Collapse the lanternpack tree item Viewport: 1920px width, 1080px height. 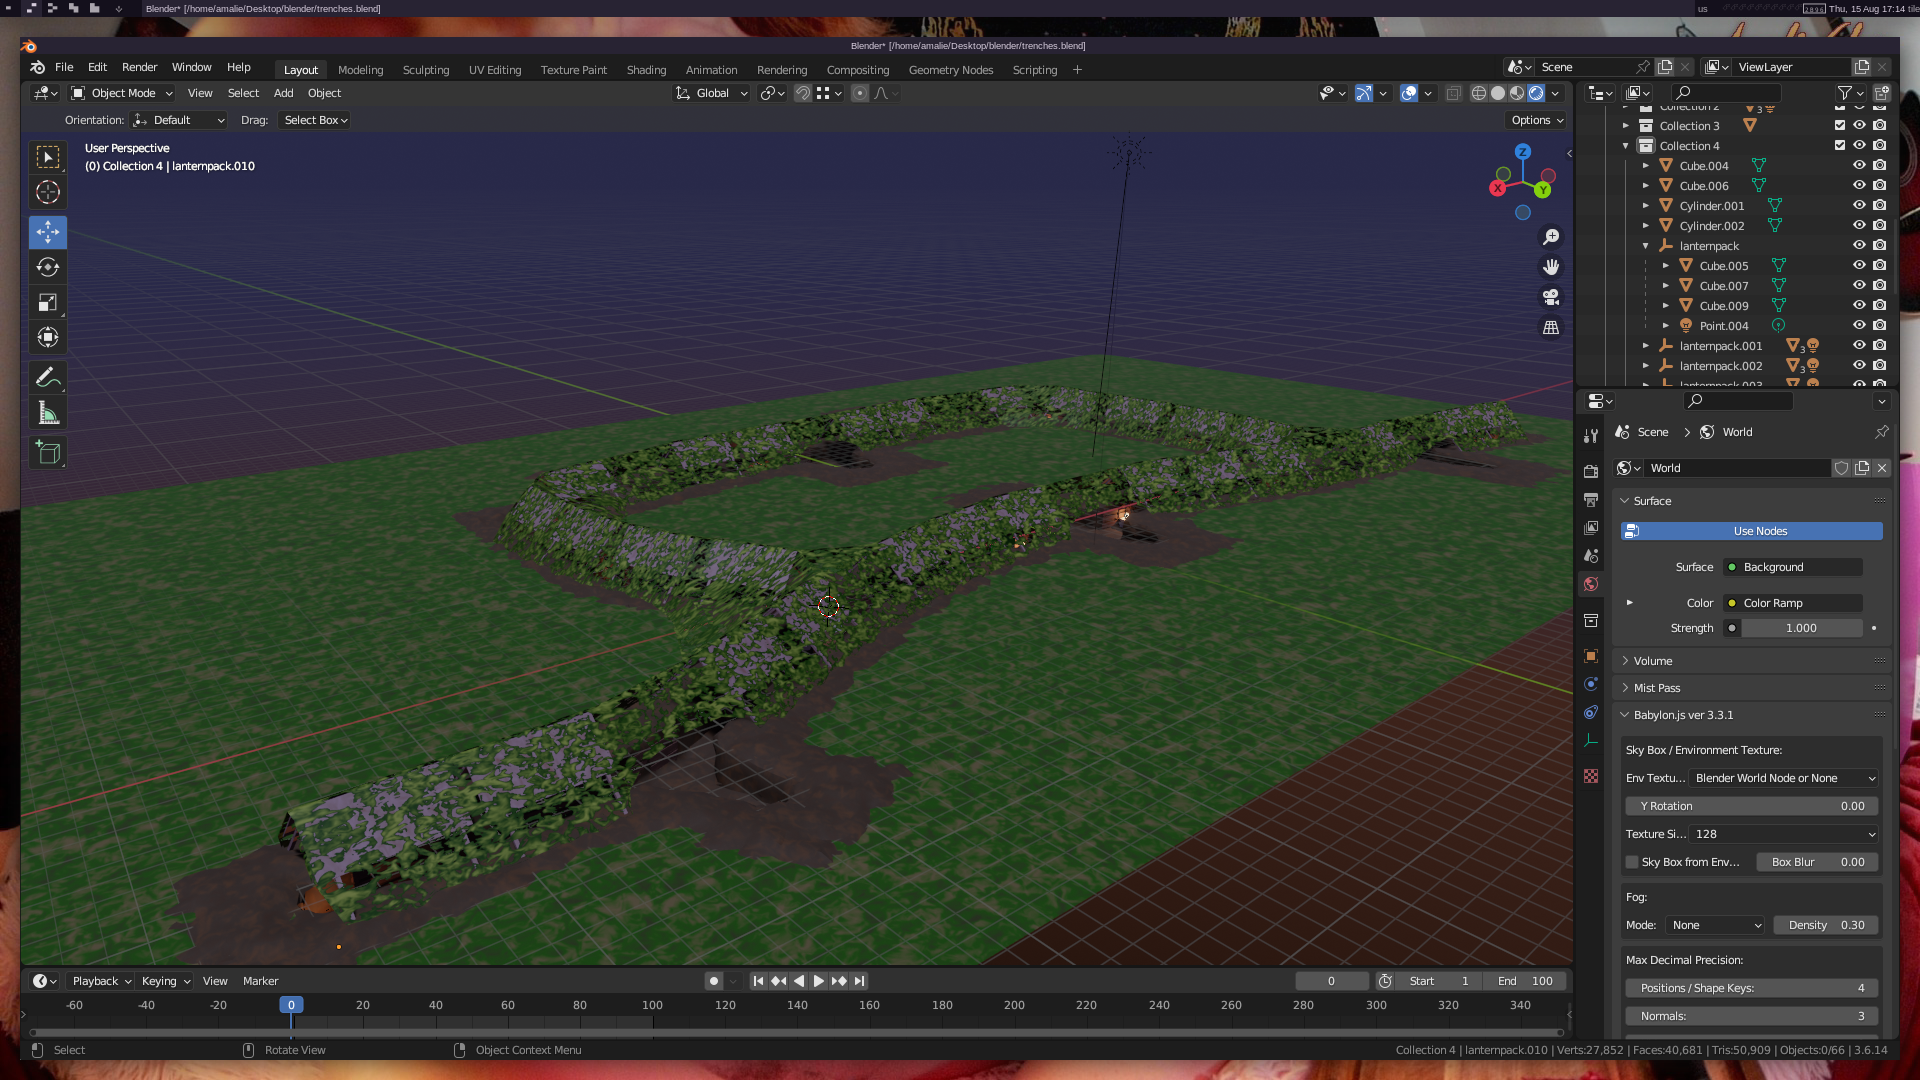coord(1646,246)
